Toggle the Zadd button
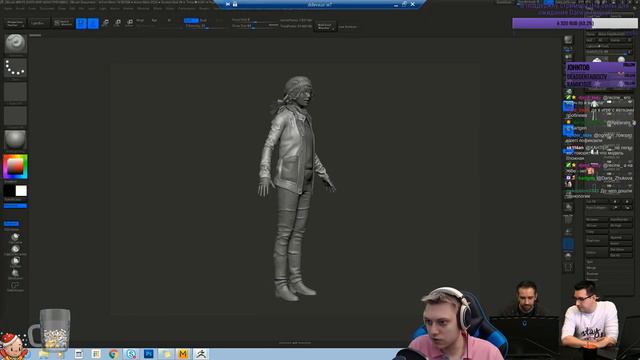The width and height of the screenshot is (640, 360). [191, 20]
